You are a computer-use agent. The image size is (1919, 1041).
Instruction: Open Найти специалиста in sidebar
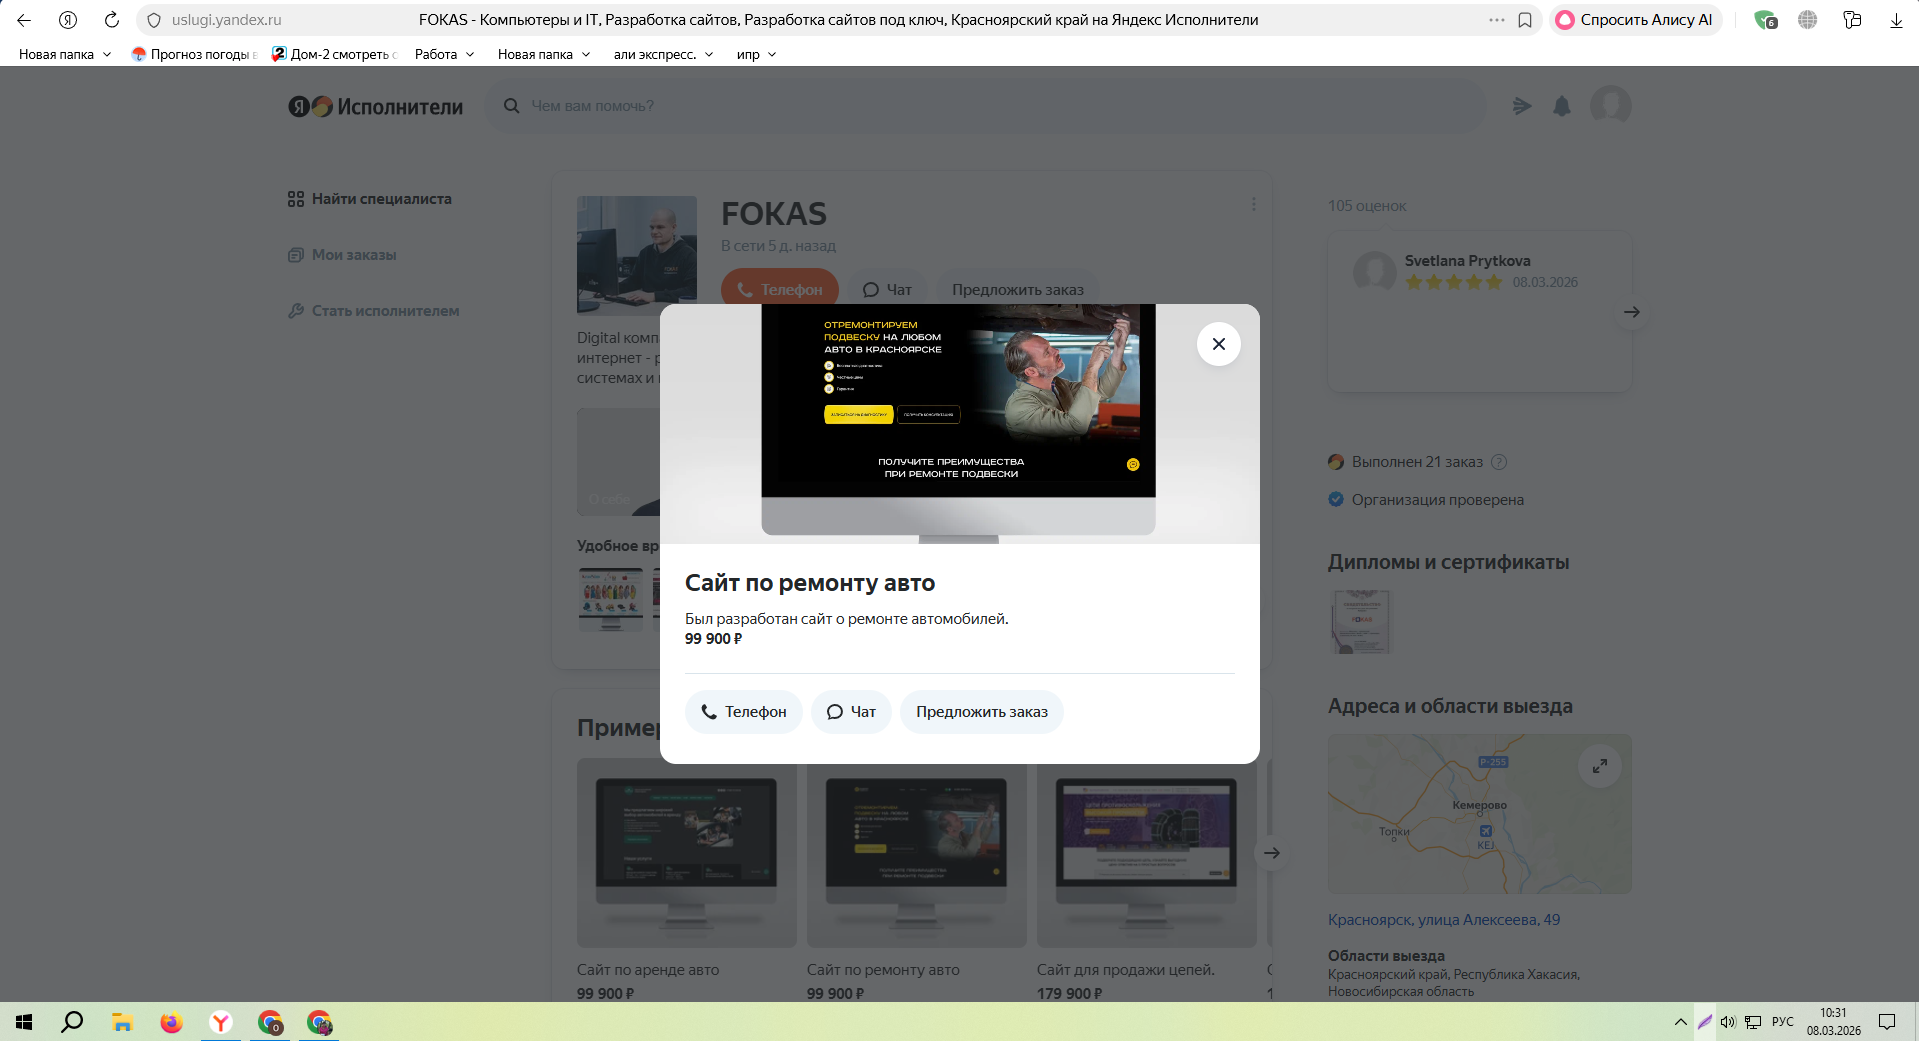pos(370,199)
